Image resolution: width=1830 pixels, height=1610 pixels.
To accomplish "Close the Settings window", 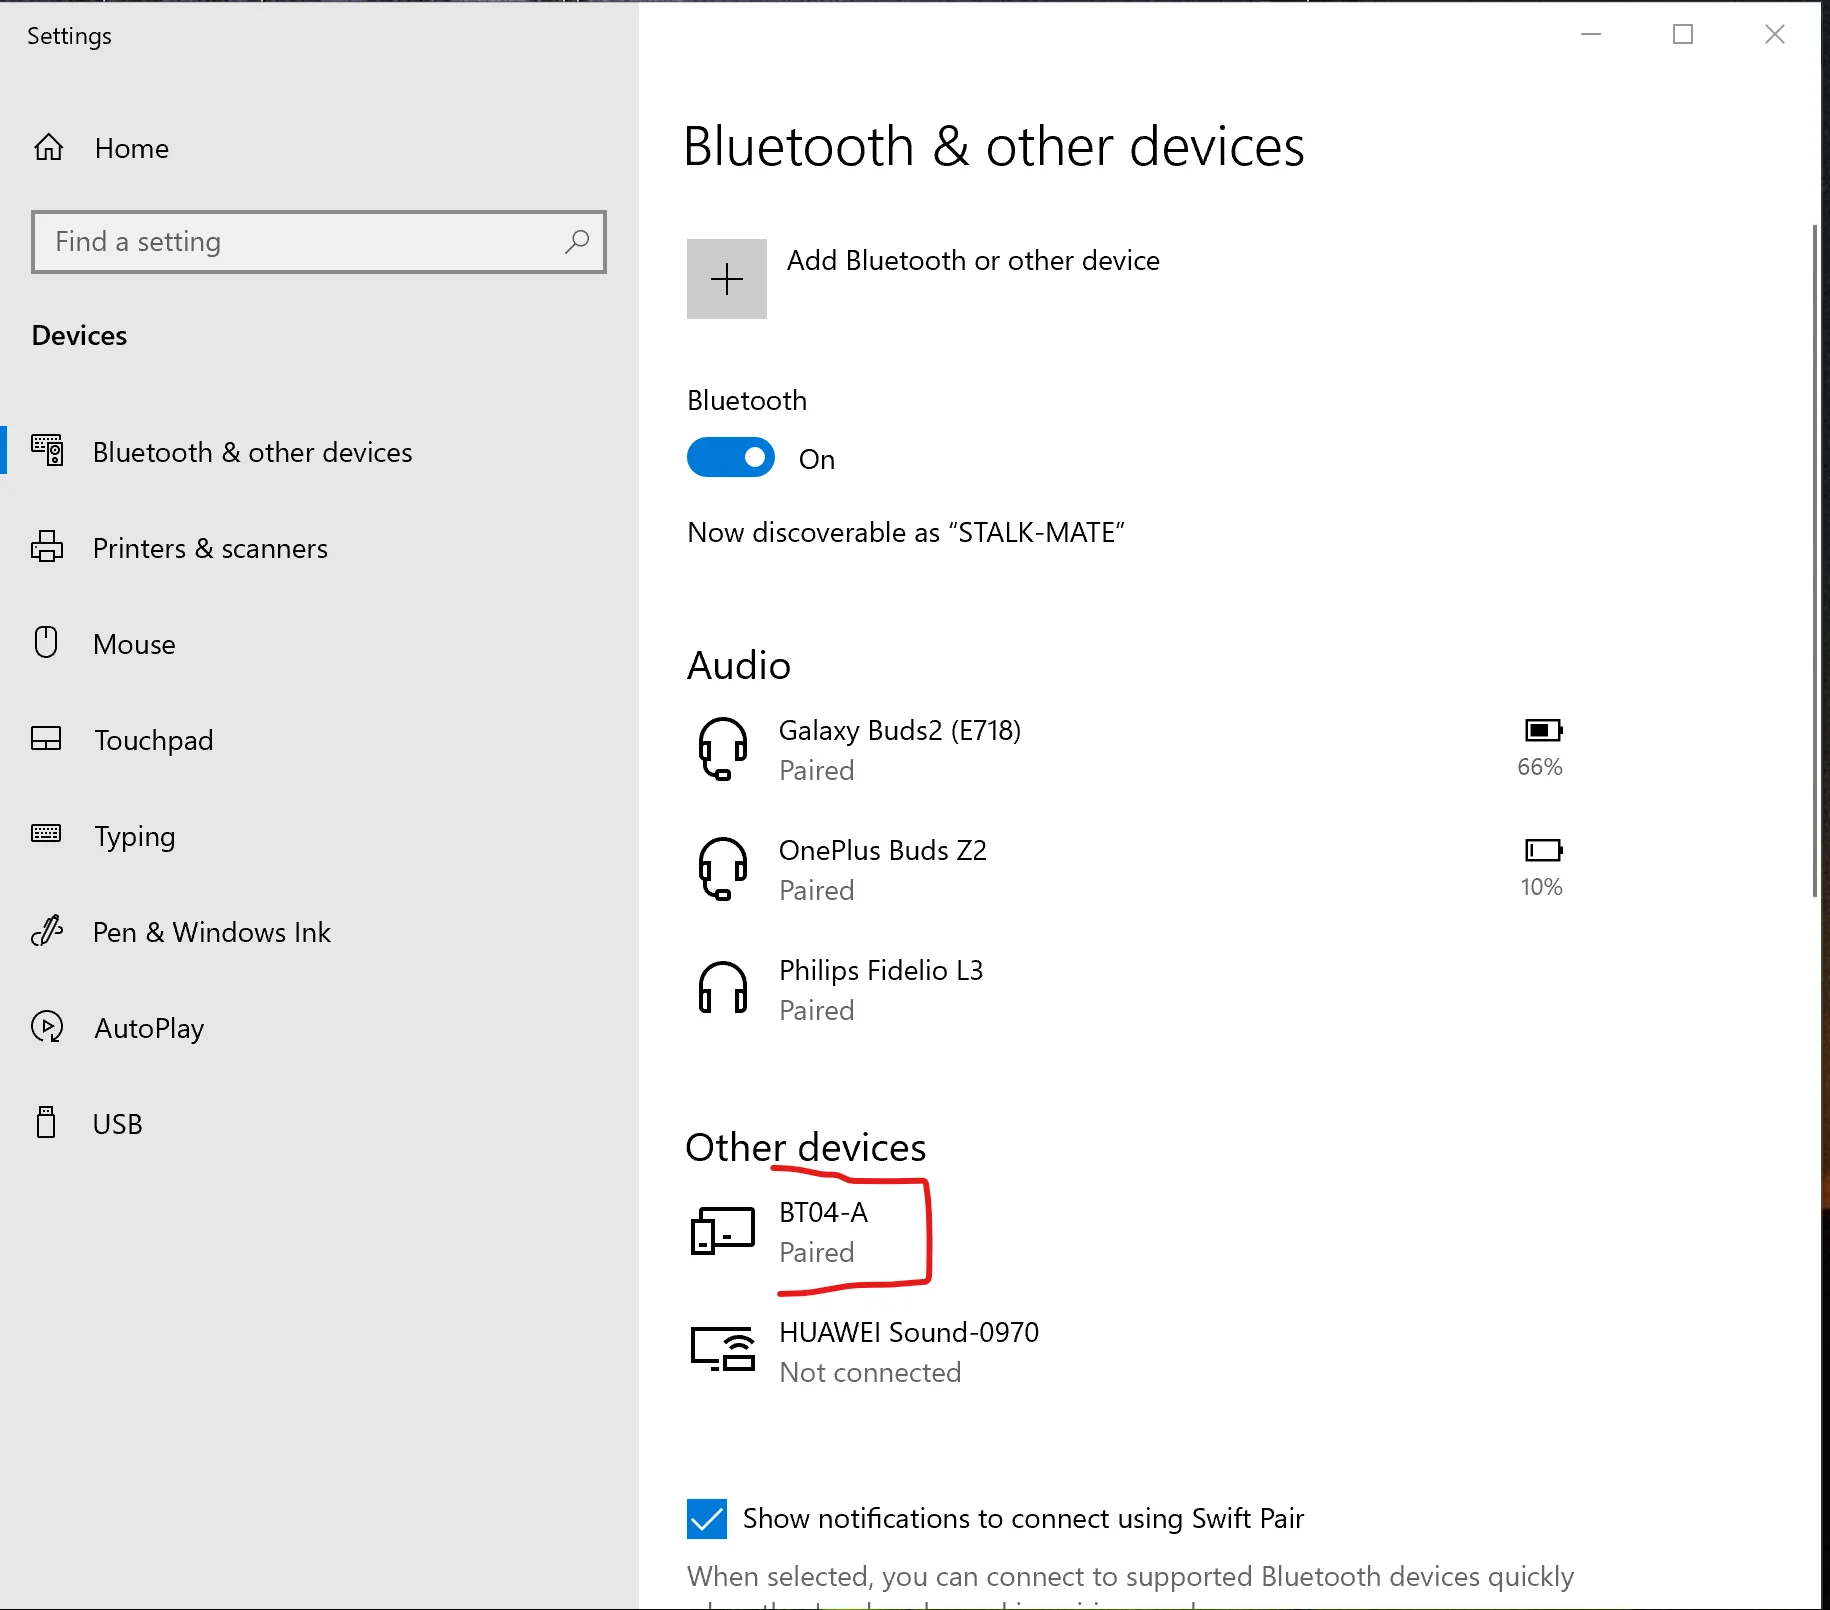I will tap(1775, 34).
